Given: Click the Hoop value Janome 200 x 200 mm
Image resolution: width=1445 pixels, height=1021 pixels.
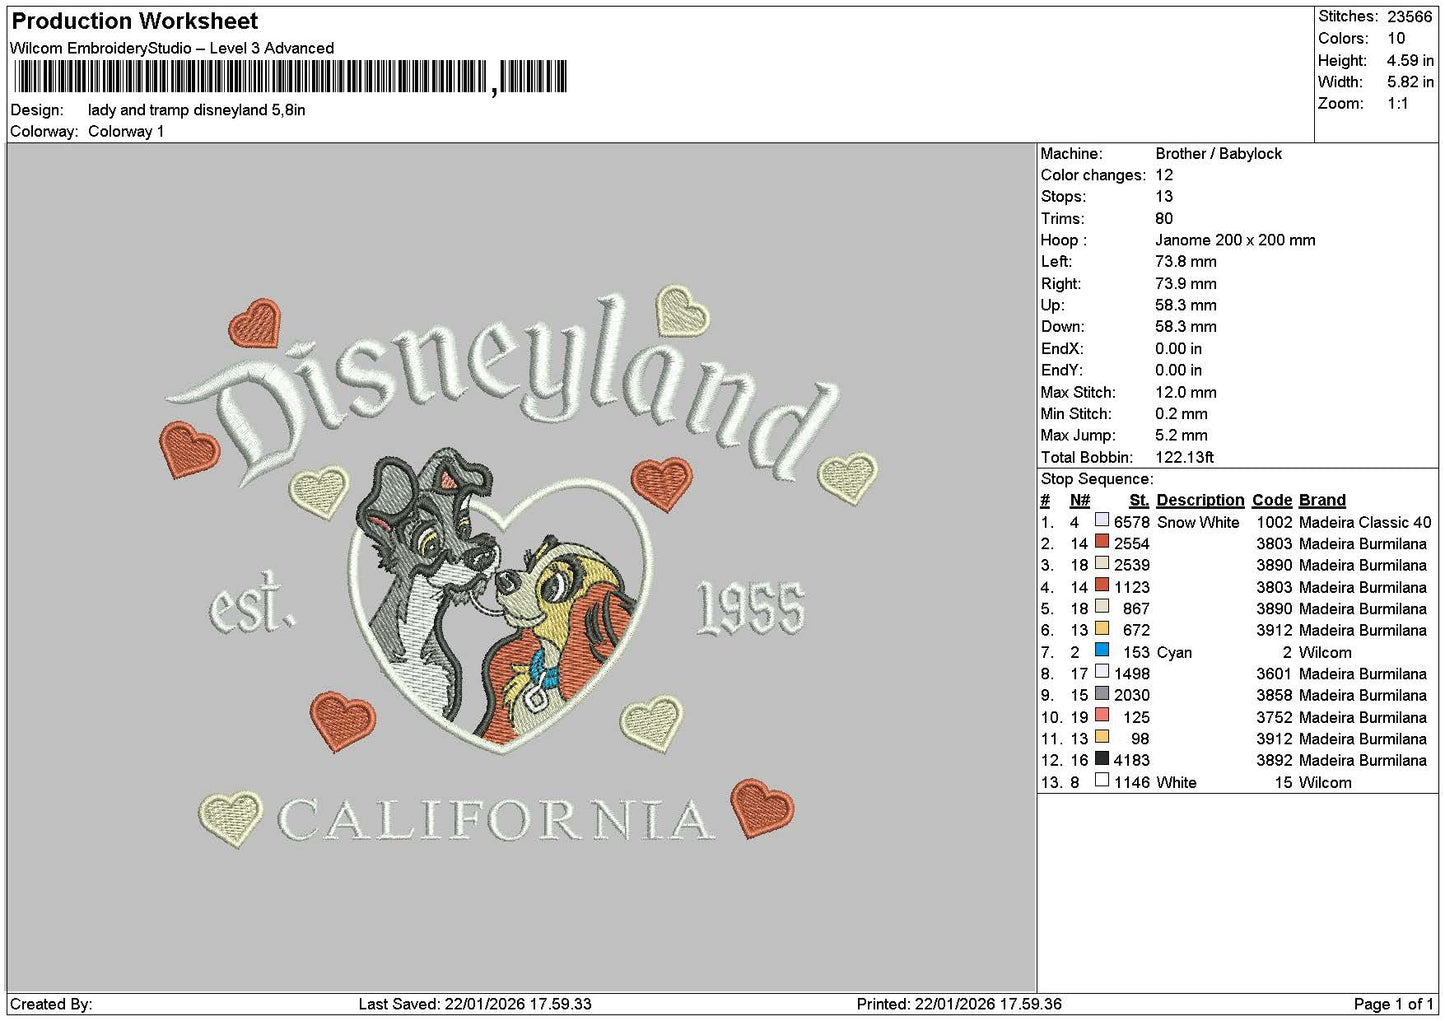Looking at the screenshot, I should 1235,240.
